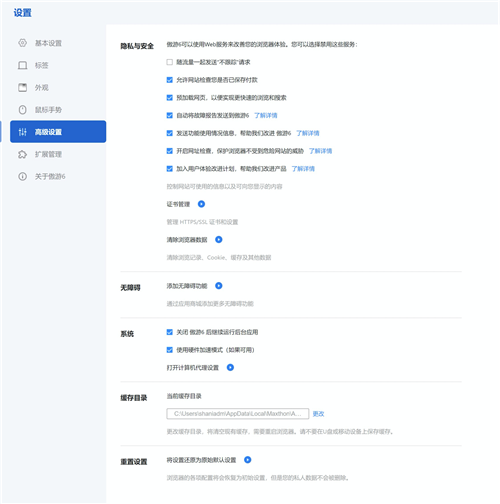Click the 当前缓存目录 path field
The width and height of the screenshot is (500, 504).
(238, 414)
